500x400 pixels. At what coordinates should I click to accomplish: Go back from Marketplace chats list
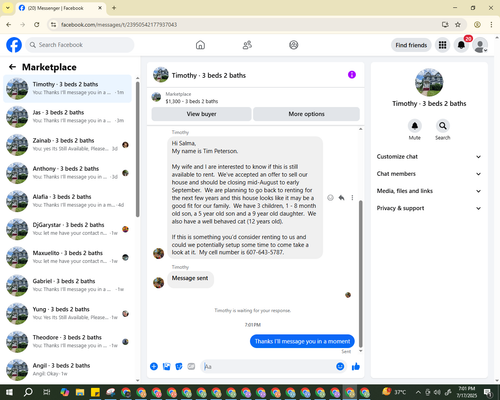[12, 67]
